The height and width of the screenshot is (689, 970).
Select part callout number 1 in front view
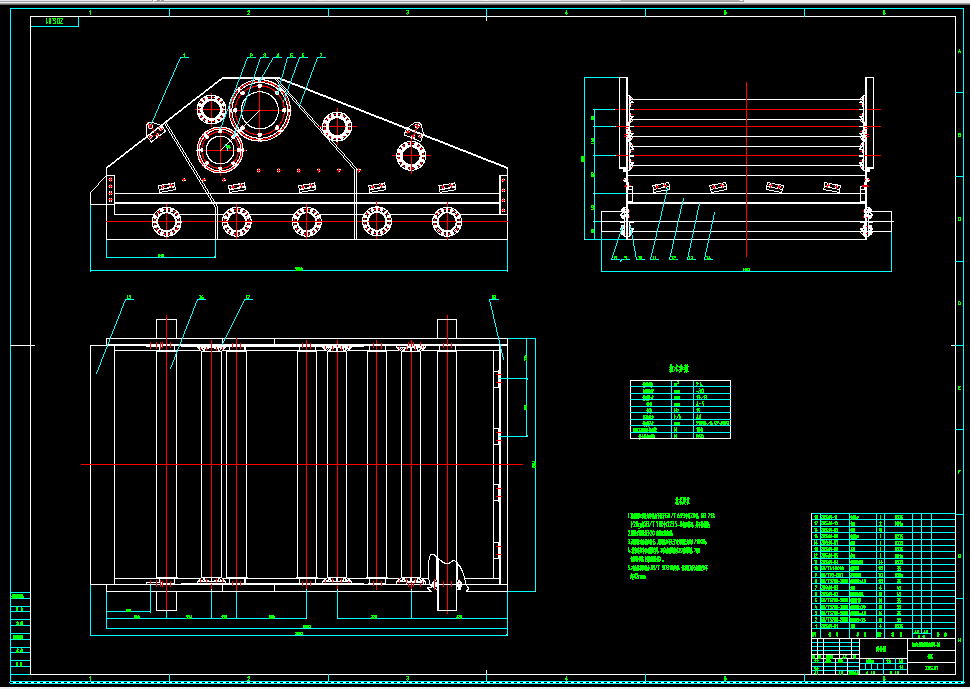point(184,56)
